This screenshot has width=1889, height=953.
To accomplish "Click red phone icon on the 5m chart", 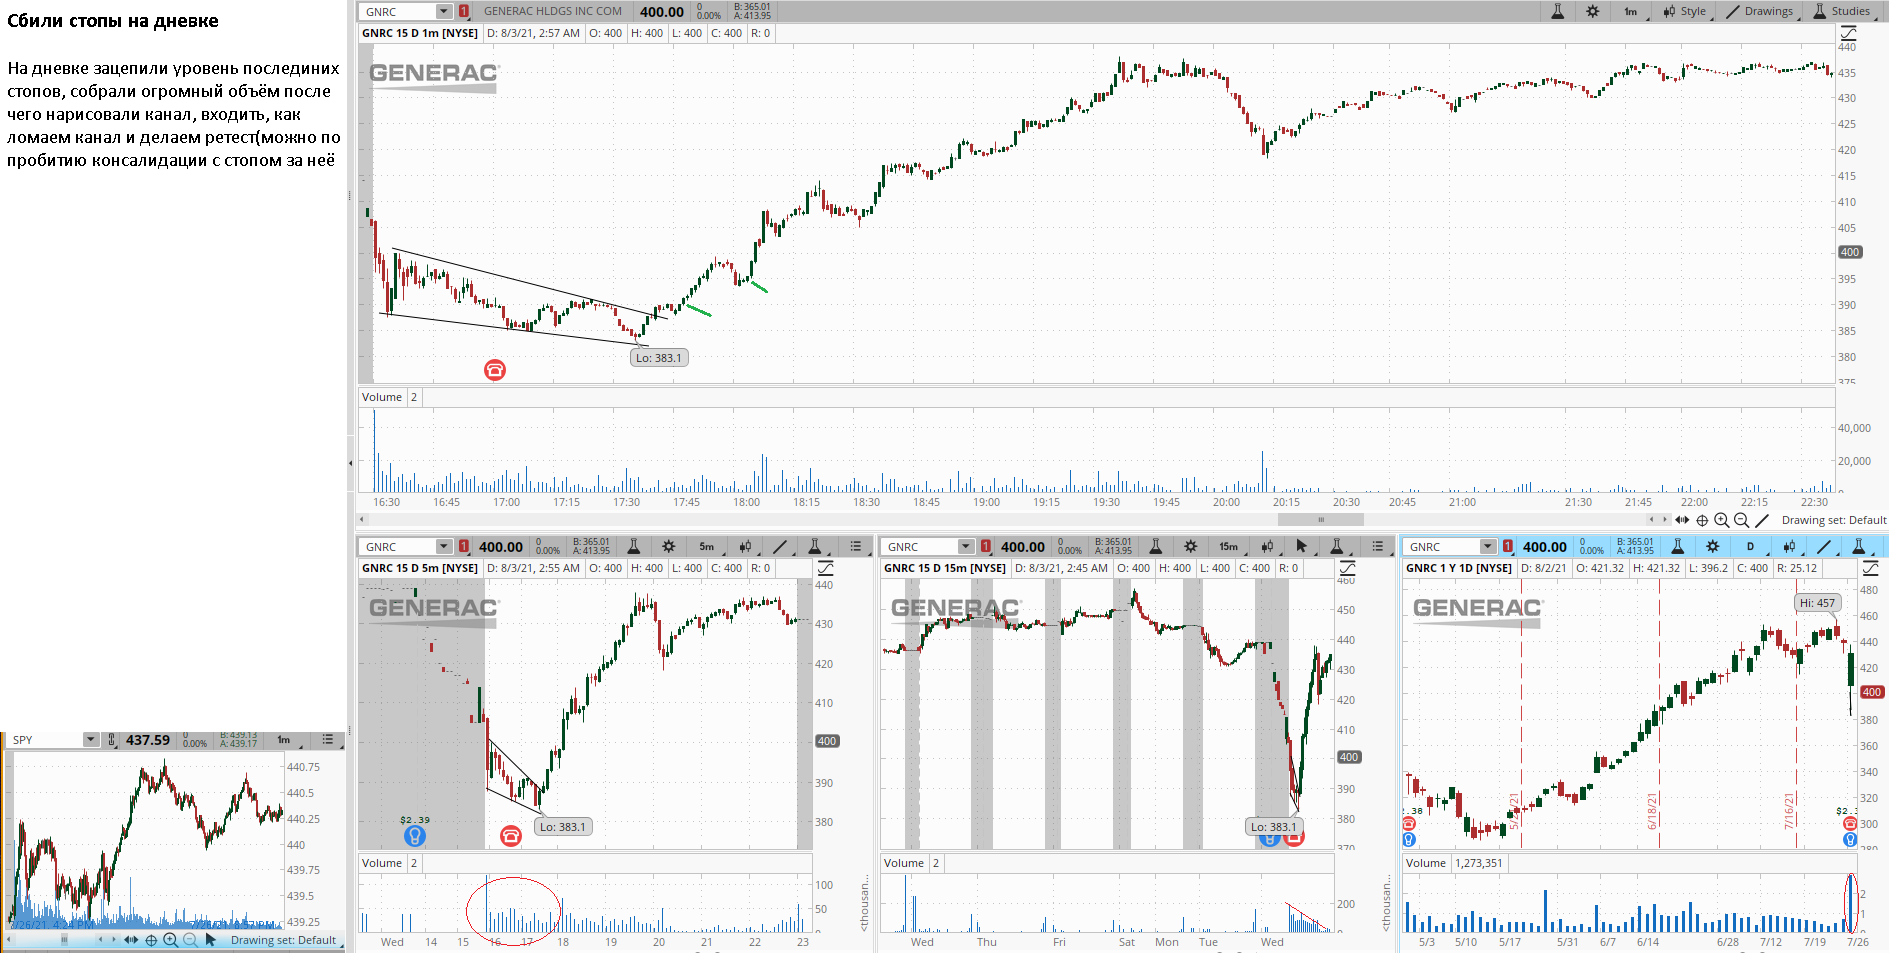I will [511, 836].
